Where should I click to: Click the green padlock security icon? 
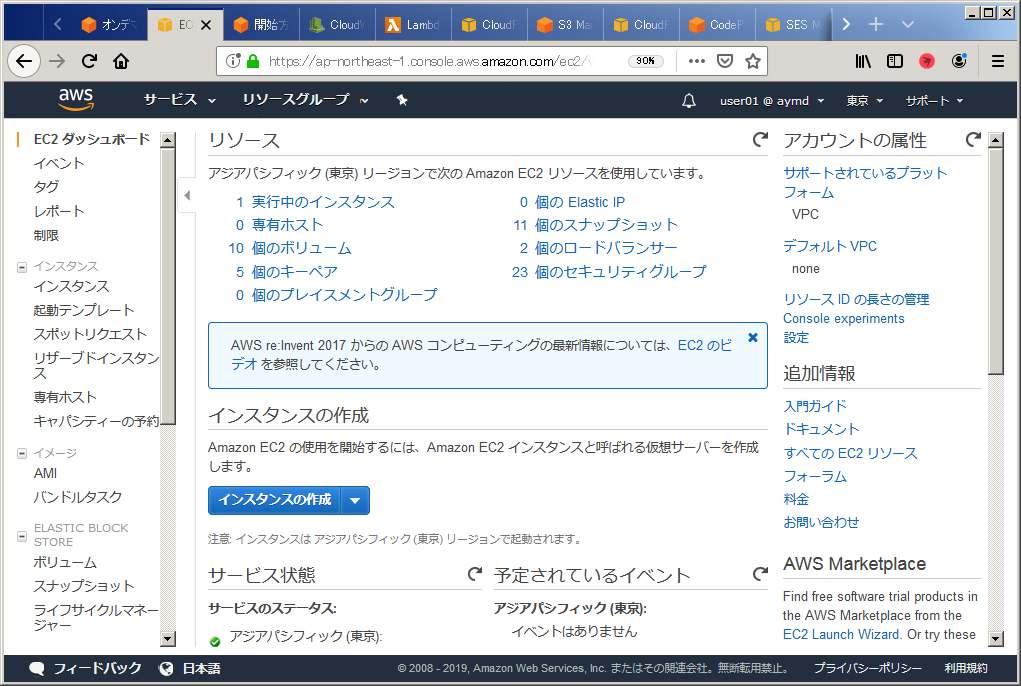point(253,61)
